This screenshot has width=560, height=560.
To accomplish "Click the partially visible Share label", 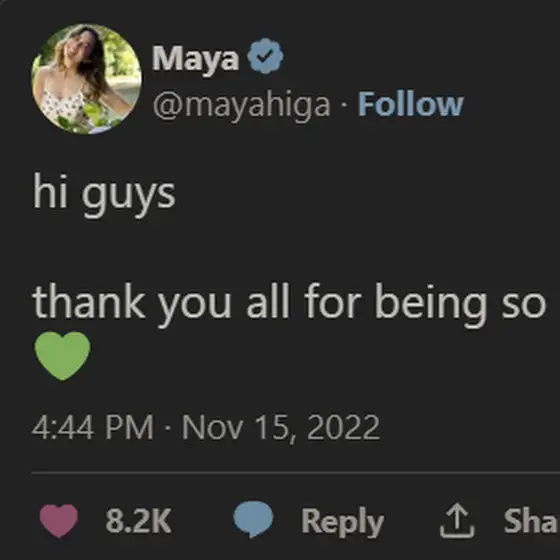I will click(532, 521).
